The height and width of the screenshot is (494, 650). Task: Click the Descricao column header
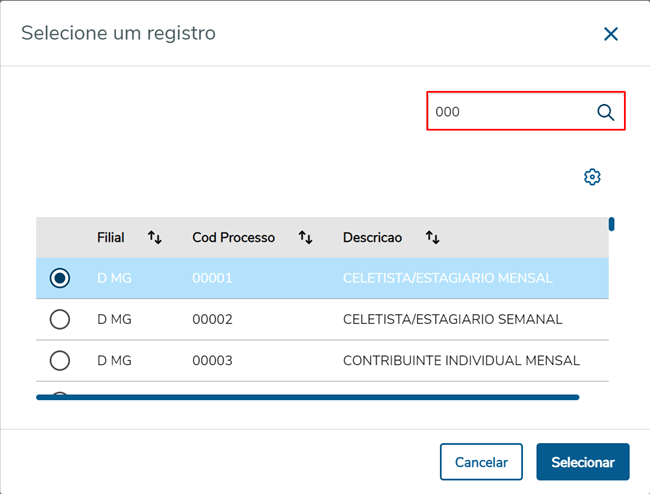[372, 237]
